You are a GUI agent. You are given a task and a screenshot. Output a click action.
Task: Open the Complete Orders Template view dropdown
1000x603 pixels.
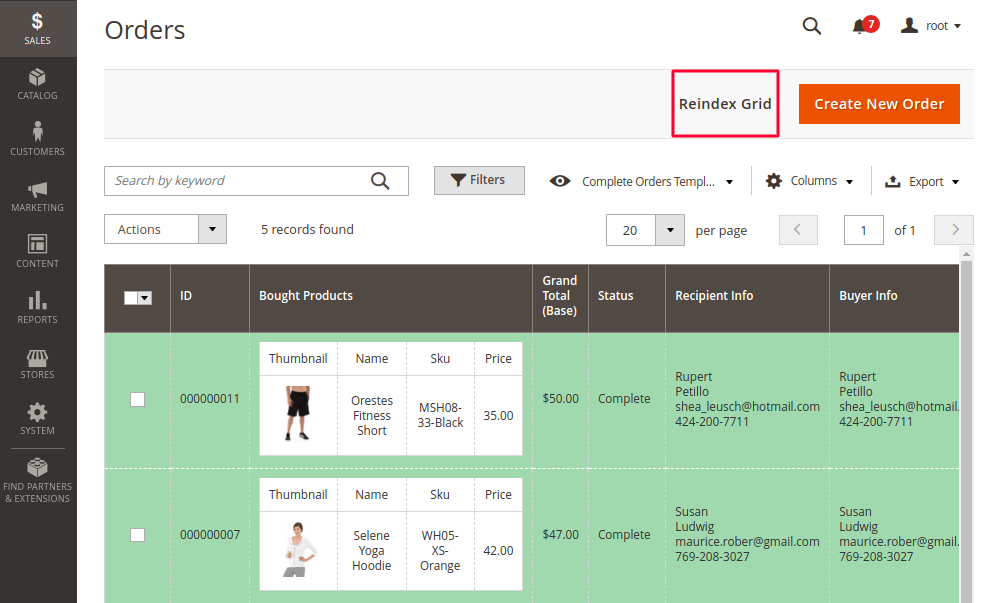(642, 182)
